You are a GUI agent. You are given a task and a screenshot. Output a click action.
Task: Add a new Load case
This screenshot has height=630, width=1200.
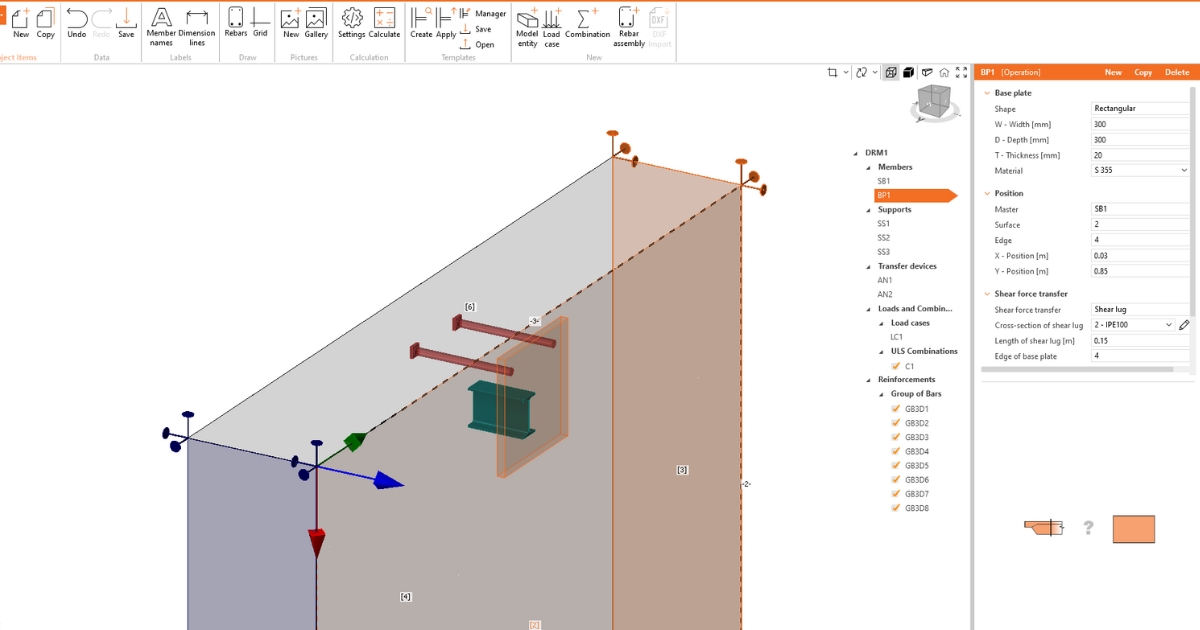coord(551,22)
